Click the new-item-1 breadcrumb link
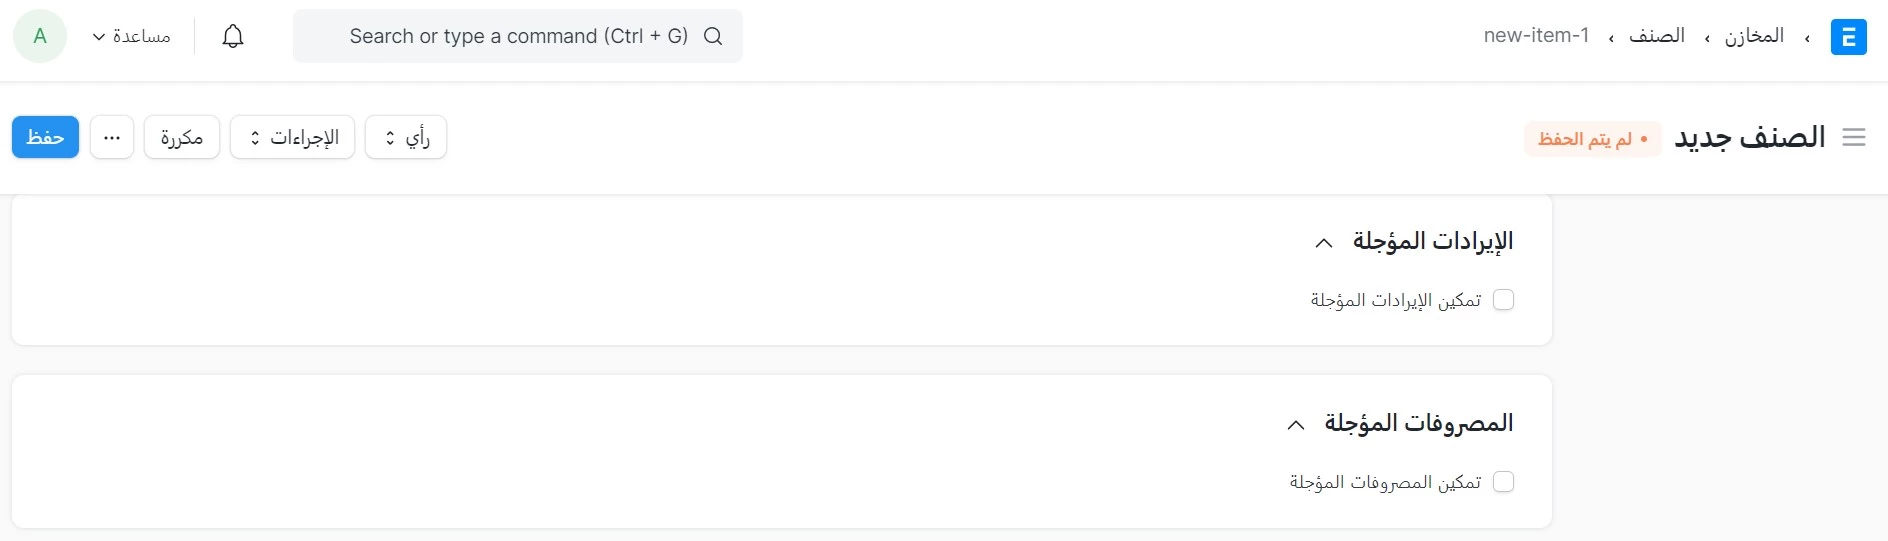The image size is (1888, 541). pos(1536,36)
